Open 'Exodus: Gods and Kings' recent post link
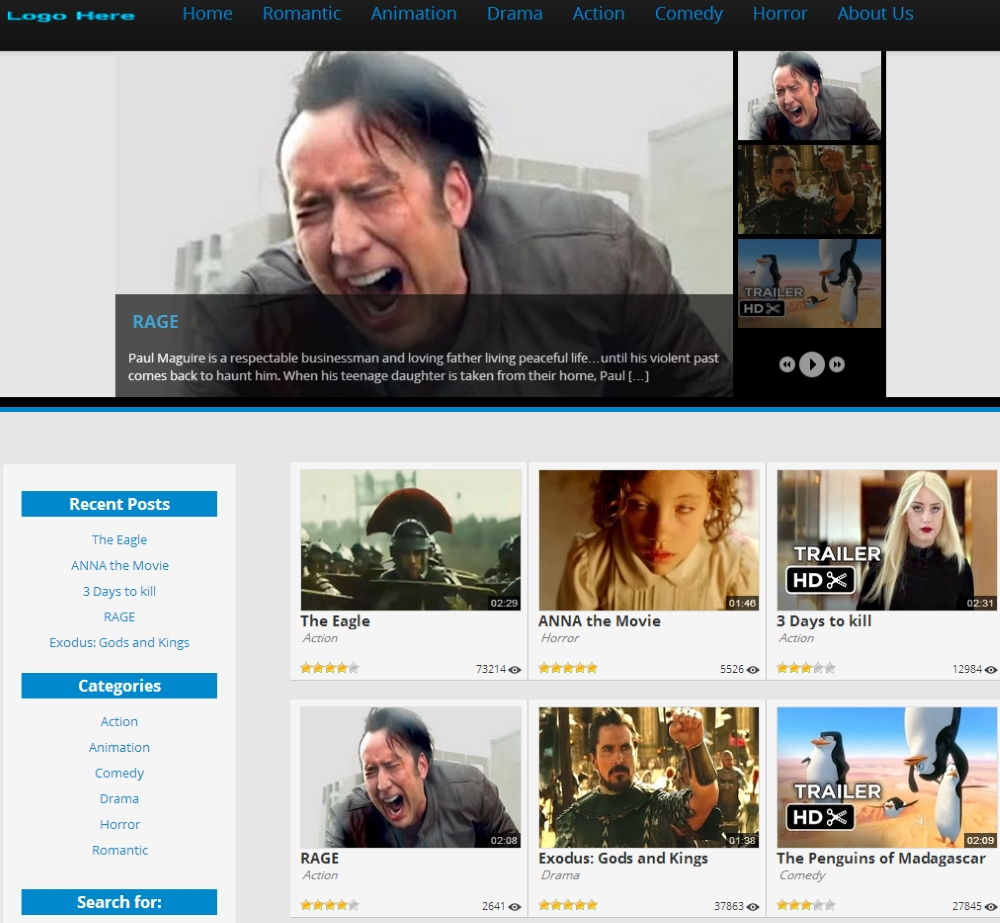1000x923 pixels. tap(119, 642)
